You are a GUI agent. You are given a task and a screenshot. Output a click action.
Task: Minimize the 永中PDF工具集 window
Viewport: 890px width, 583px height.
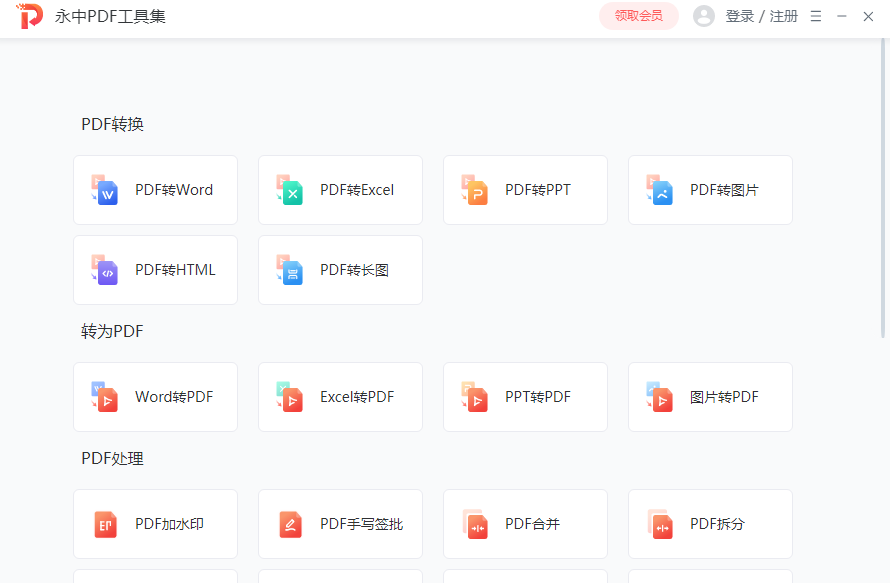click(x=842, y=16)
